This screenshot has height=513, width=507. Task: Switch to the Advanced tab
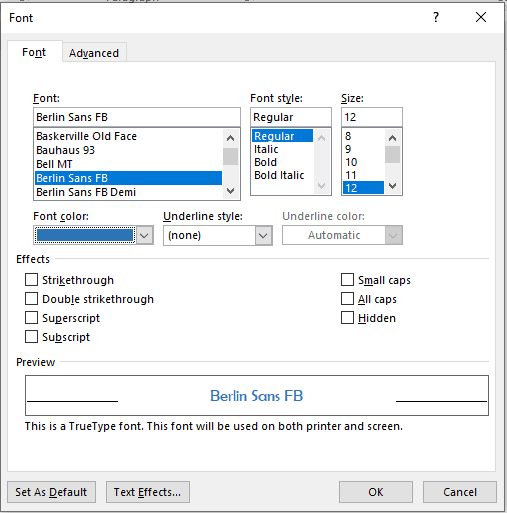94,53
